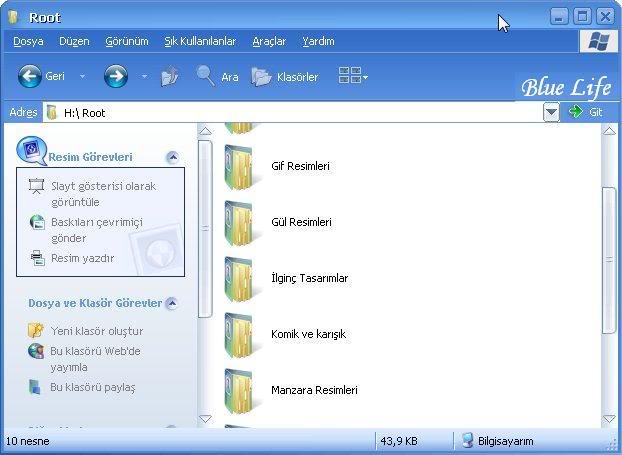Select the Komik ve karışık folder icon

tap(239, 334)
